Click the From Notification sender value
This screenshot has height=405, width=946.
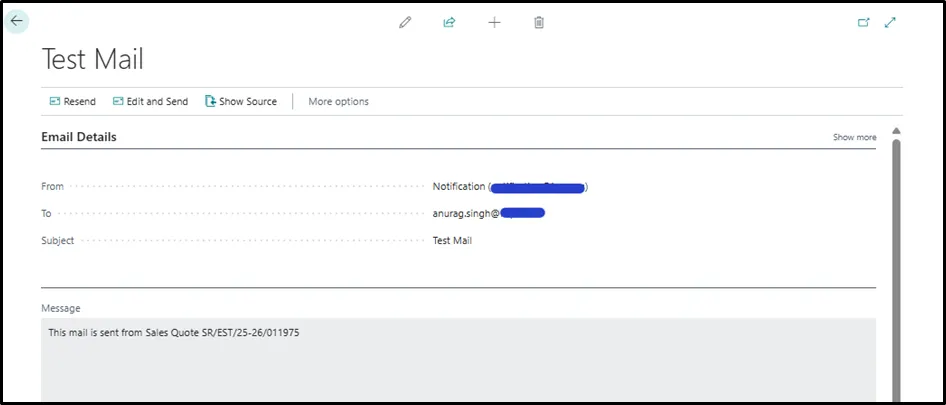[x=510, y=187]
